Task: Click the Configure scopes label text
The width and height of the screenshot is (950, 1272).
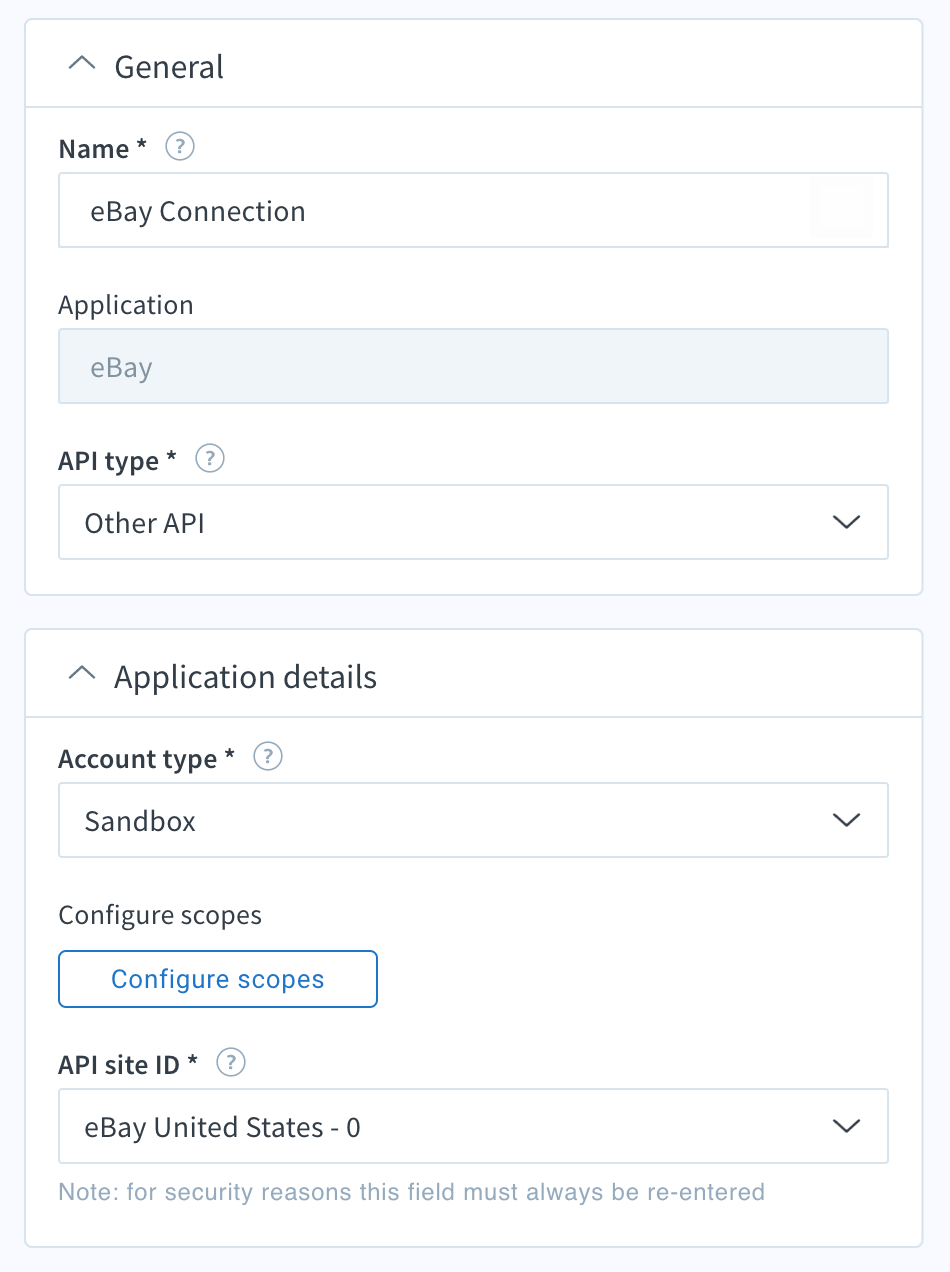Action: (x=160, y=915)
